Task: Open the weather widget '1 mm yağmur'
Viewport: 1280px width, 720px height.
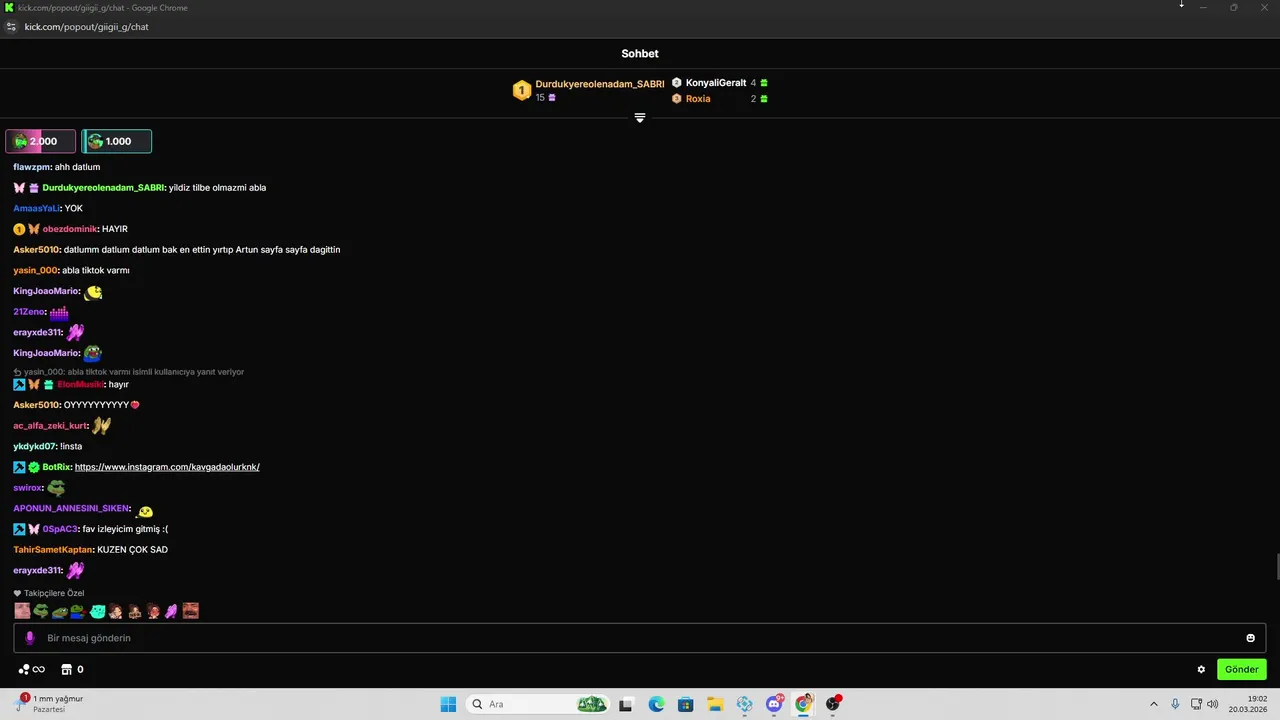Action: [48, 703]
